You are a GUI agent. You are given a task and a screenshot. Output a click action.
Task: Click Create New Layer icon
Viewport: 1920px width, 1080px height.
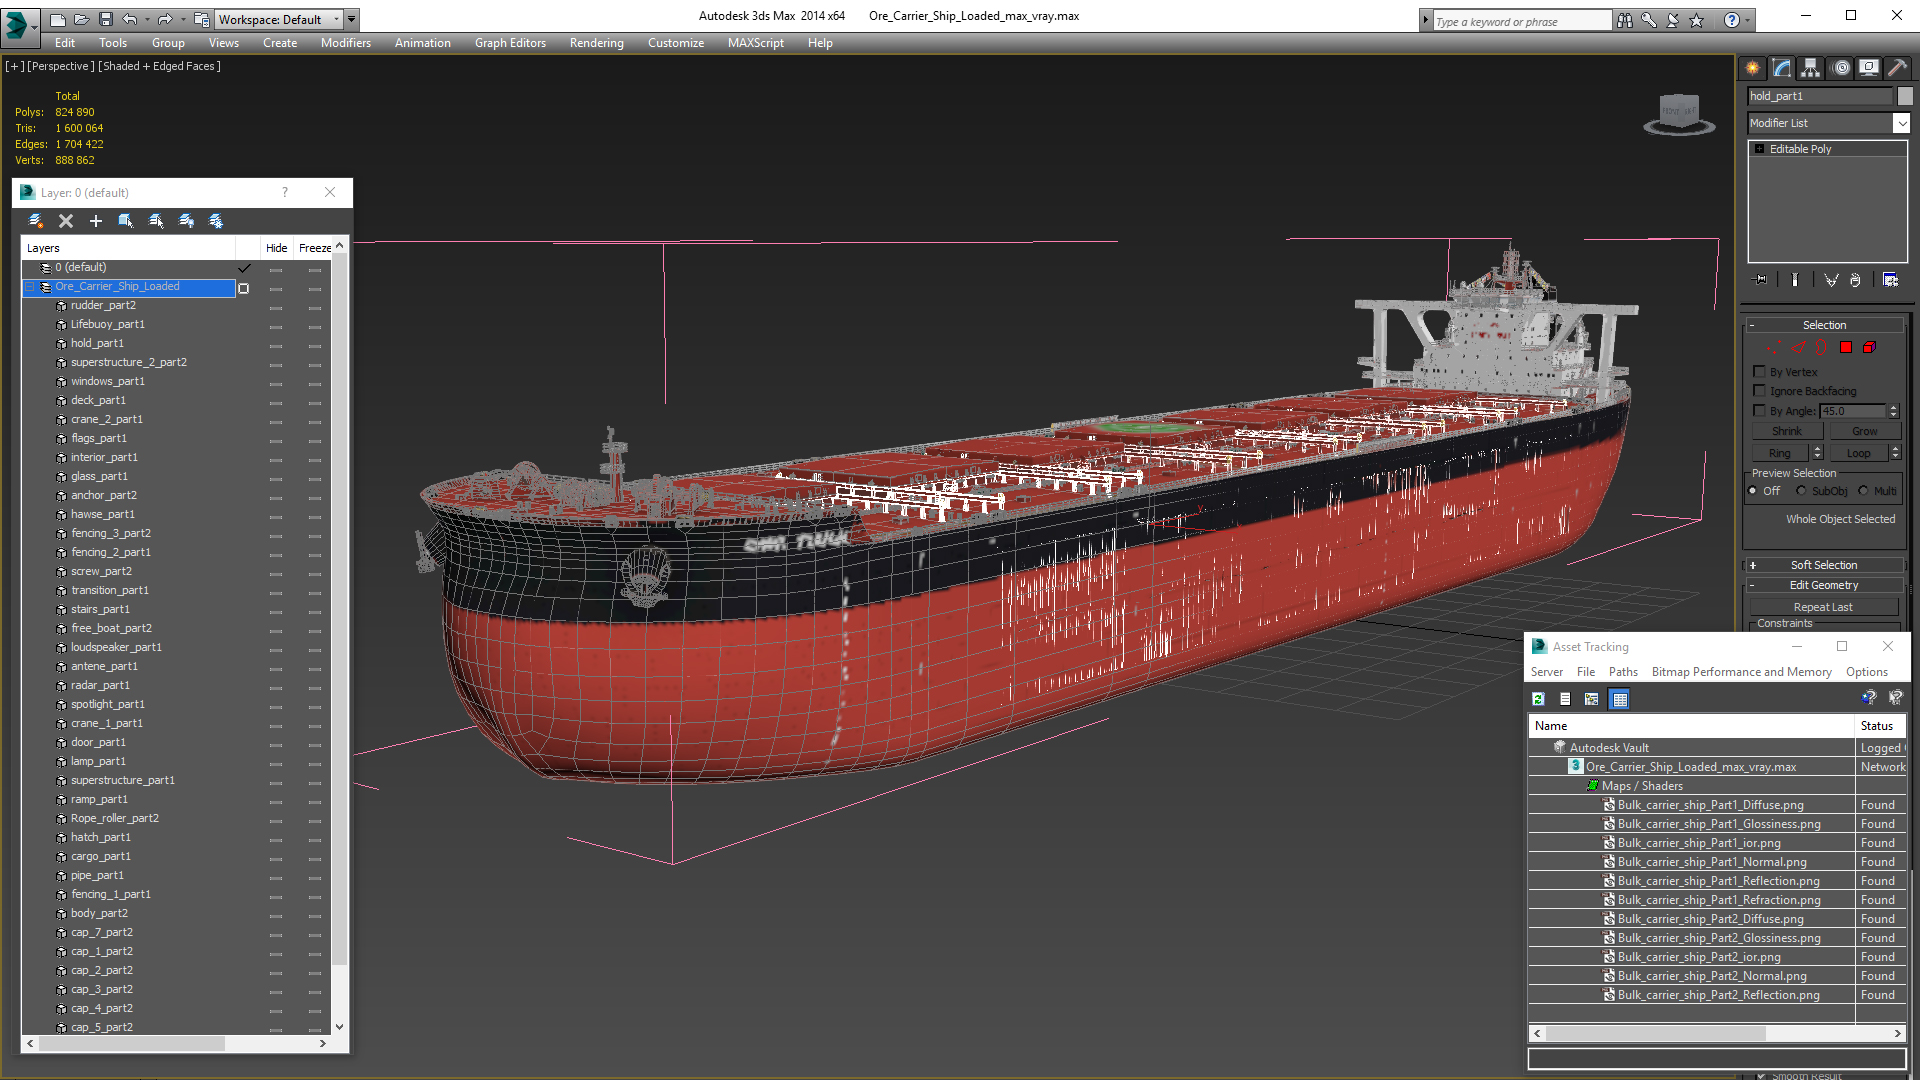[x=36, y=221]
